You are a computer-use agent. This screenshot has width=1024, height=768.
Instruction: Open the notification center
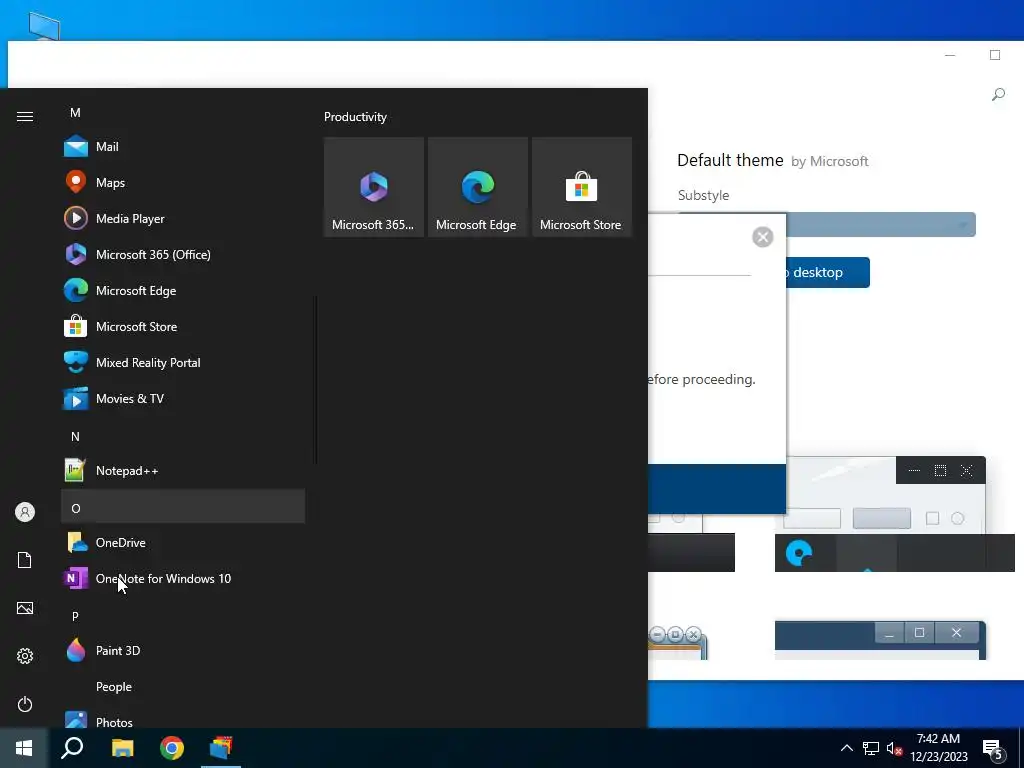tap(995, 750)
